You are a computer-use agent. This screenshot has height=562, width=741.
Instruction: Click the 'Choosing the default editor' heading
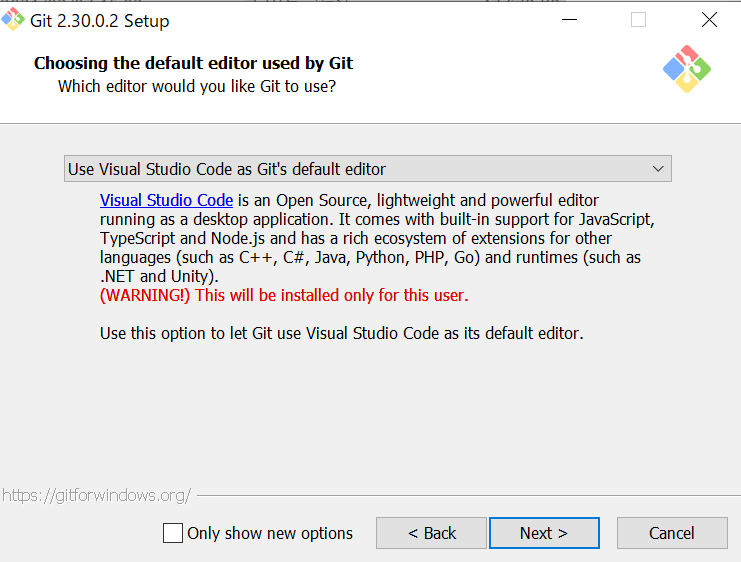pos(193,63)
